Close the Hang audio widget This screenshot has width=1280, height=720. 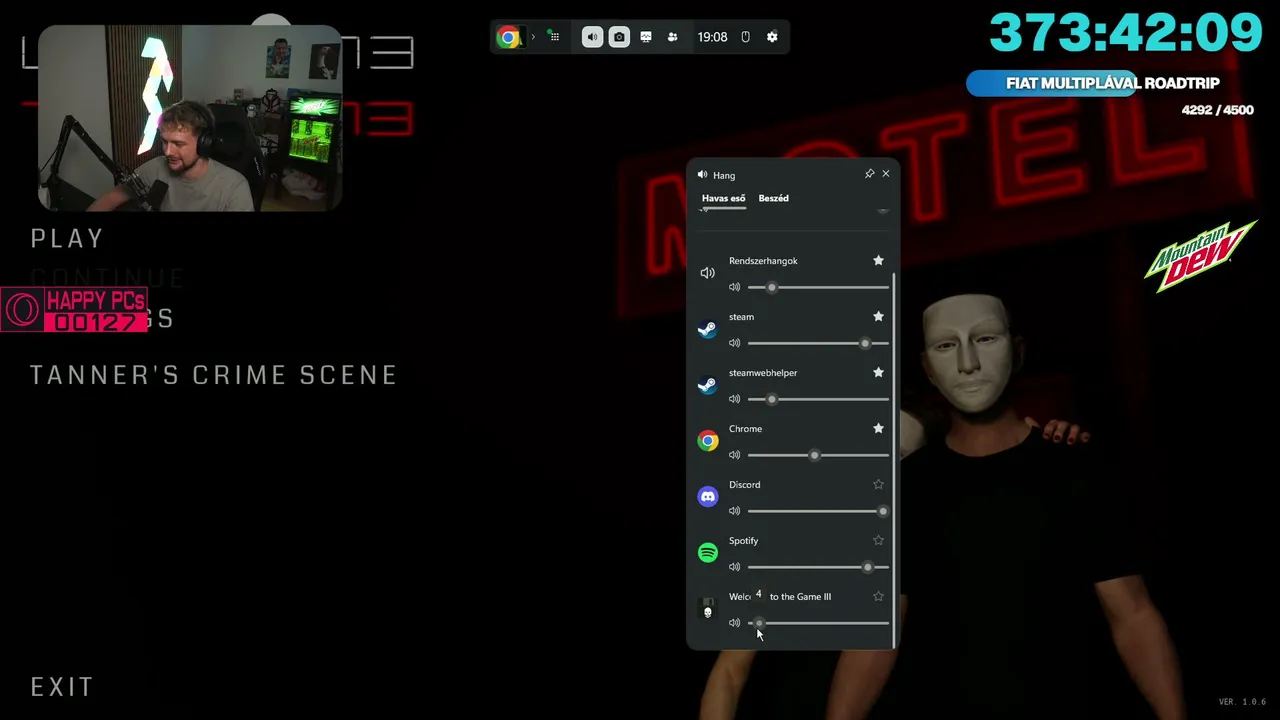pyautogui.click(x=885, y=174)
